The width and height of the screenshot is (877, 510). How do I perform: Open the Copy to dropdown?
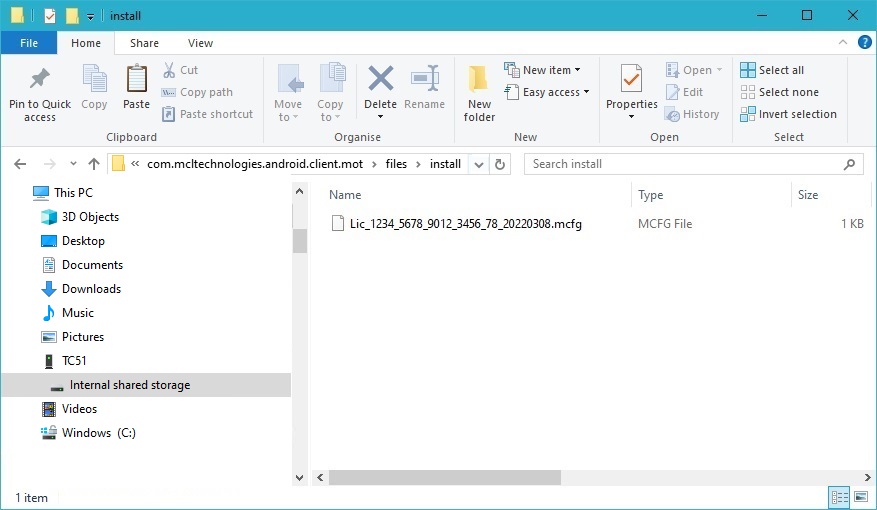(x=331, y=93)
